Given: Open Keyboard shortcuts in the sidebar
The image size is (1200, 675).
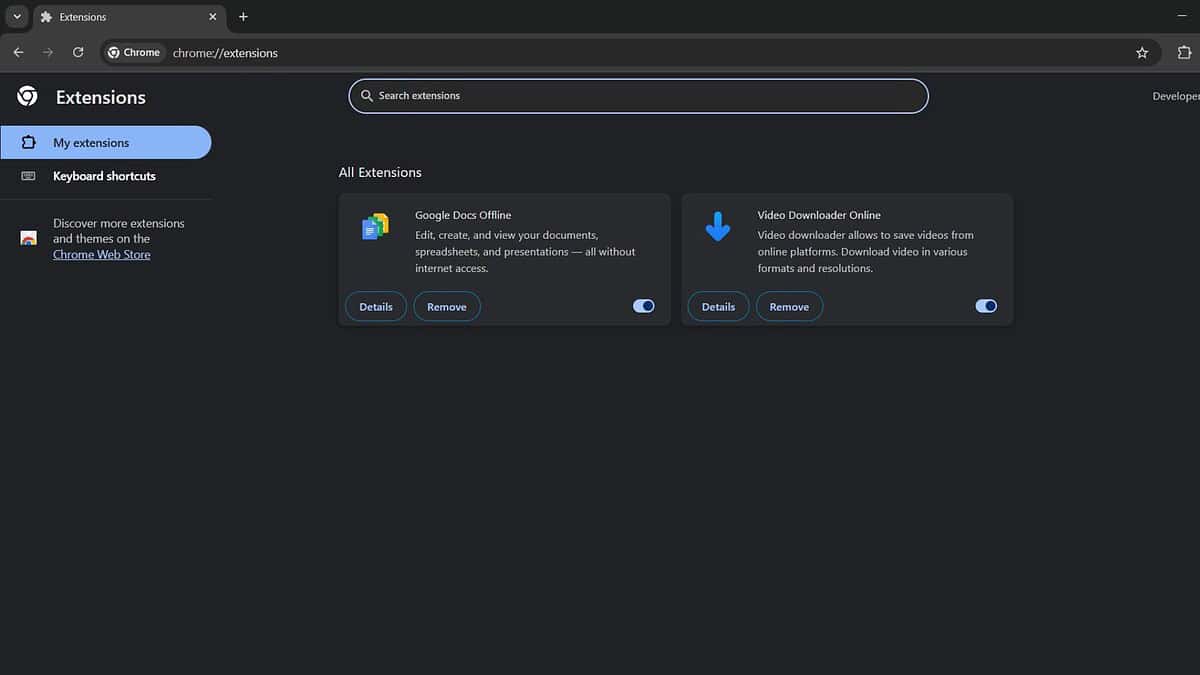Looking at the screenshot, I should pyautogui.click(x=104, y=176).
